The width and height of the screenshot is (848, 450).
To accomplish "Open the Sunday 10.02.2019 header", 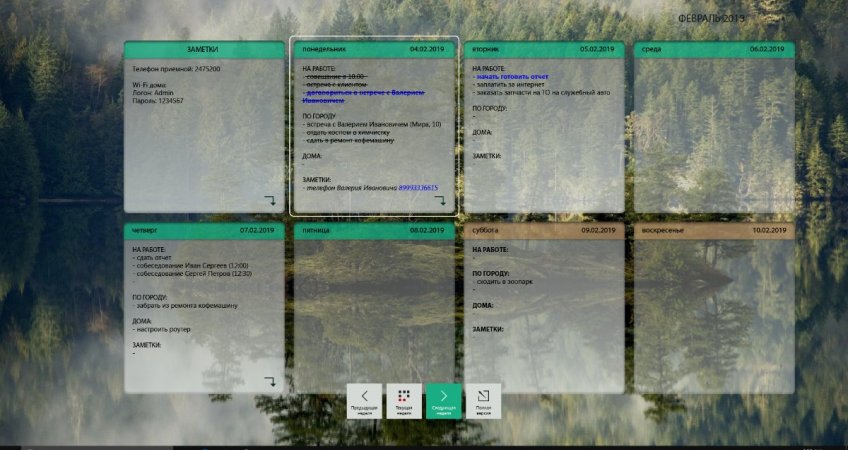I will tap(714, 230).
